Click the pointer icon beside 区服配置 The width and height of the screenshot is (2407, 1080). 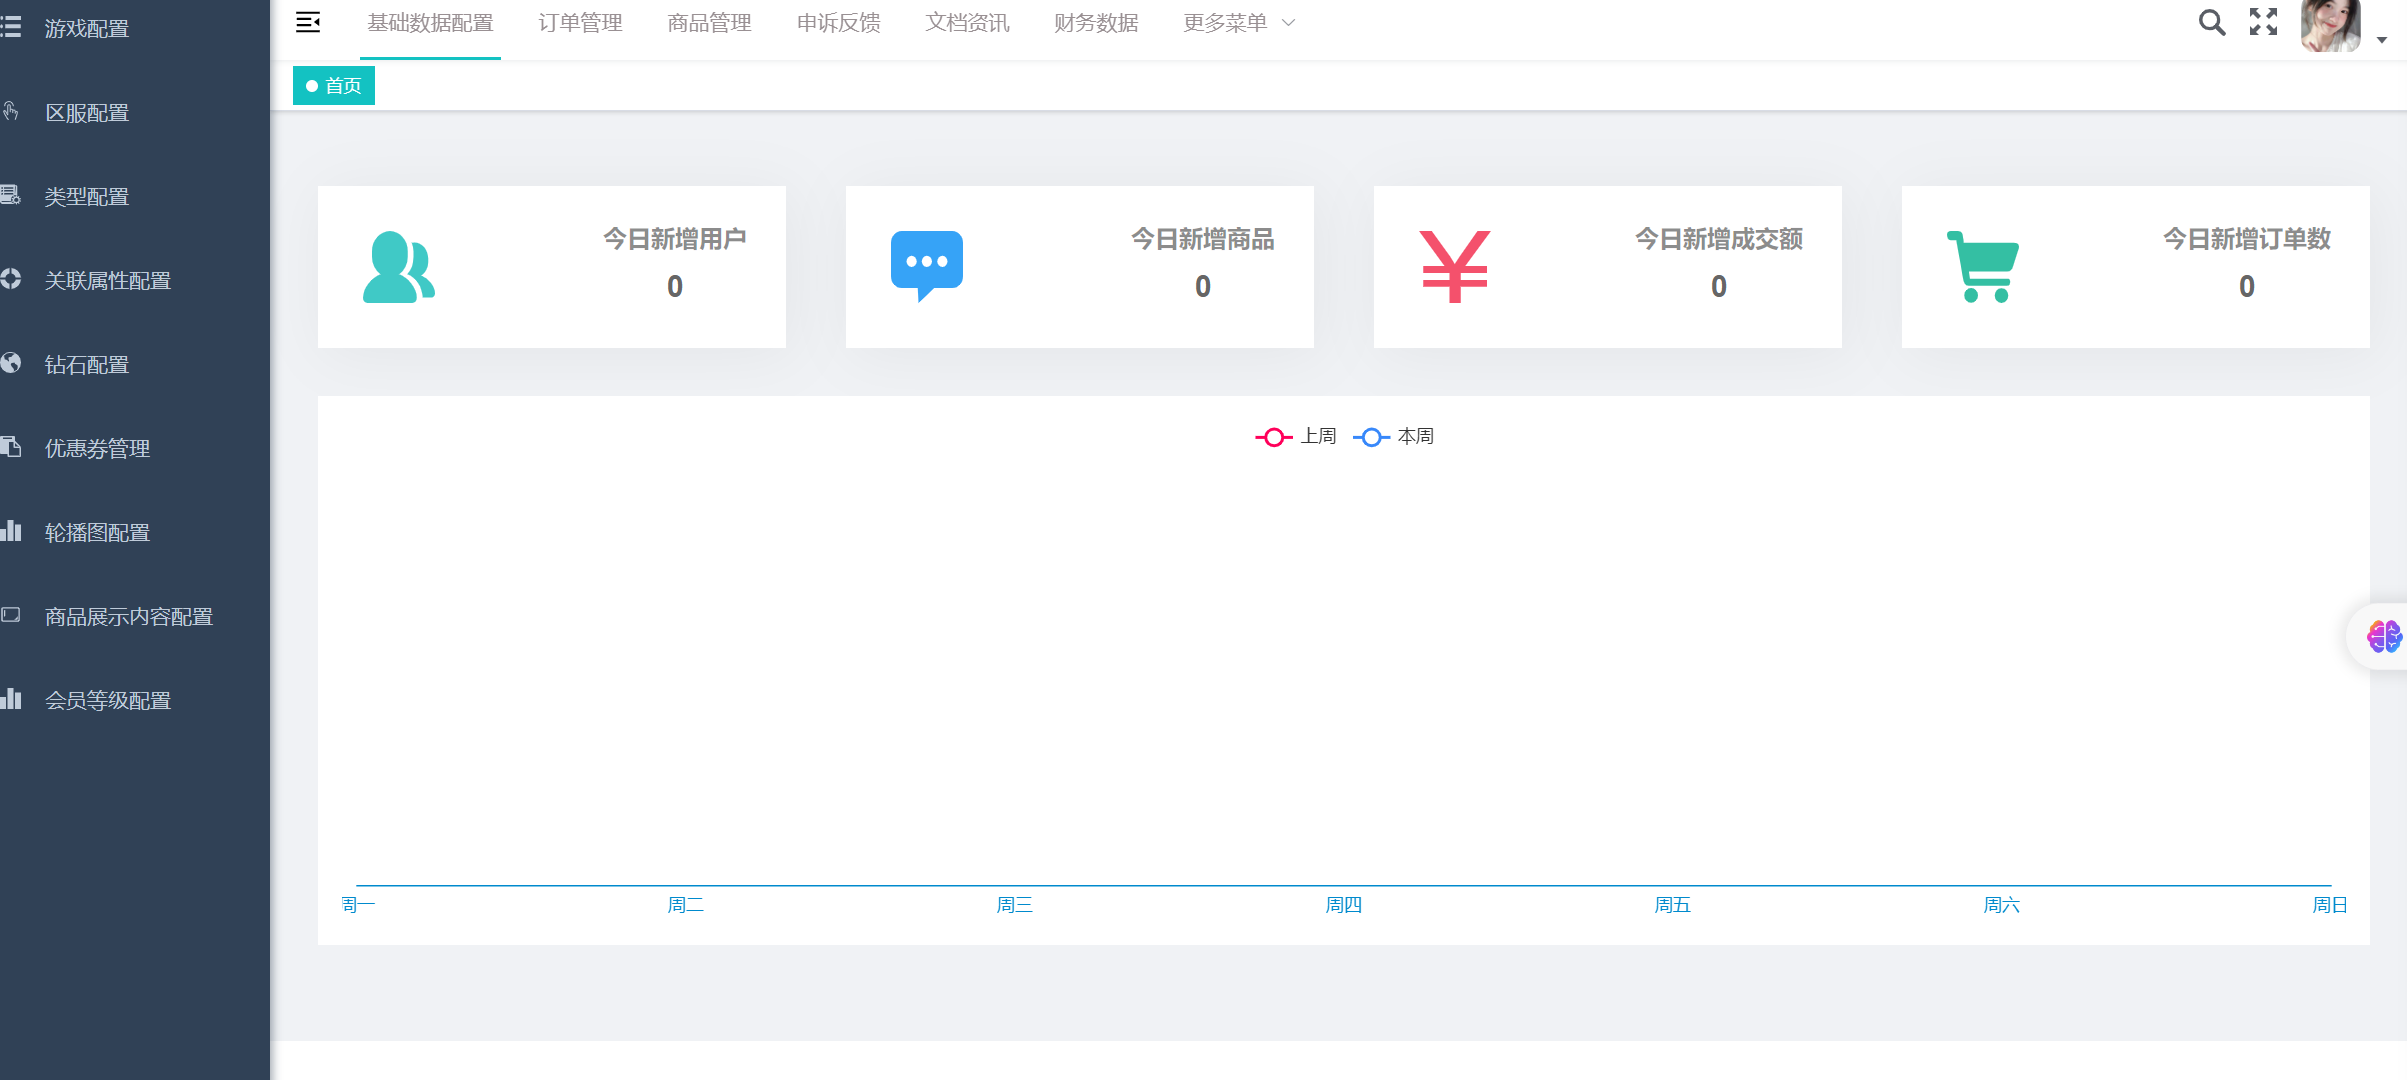(11, 111)
